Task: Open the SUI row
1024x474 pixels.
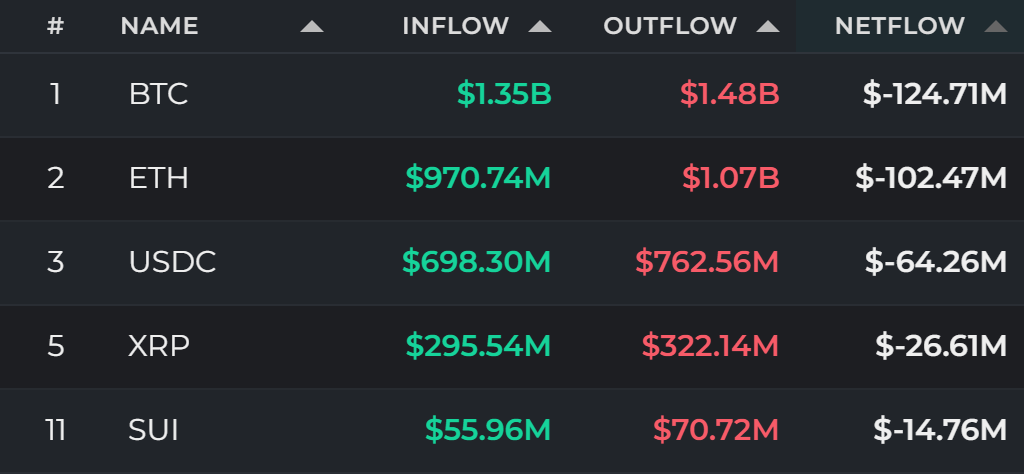Action: (x=512, y=430)
